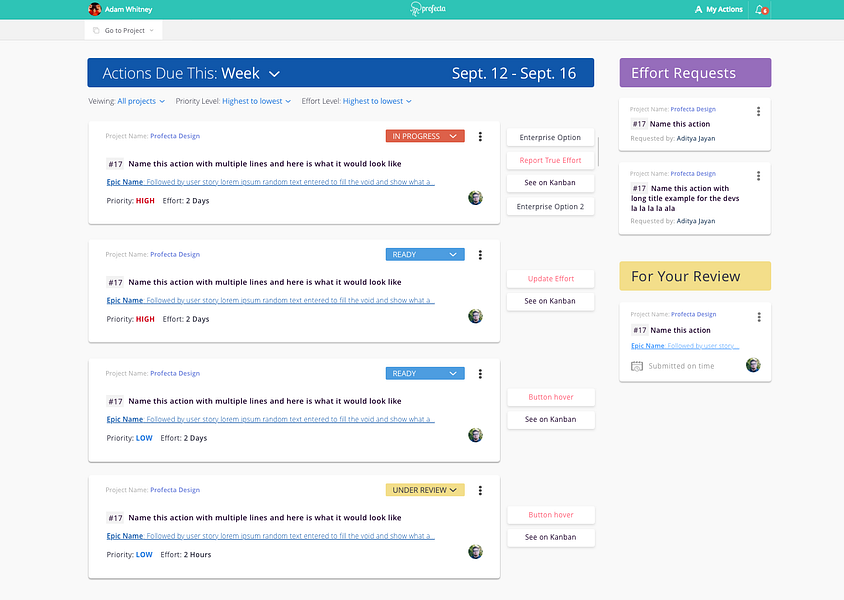The width and height of the screenshot is (844, 600).
Task: Open My Actions in the top bar
Action: pos(719,9)
